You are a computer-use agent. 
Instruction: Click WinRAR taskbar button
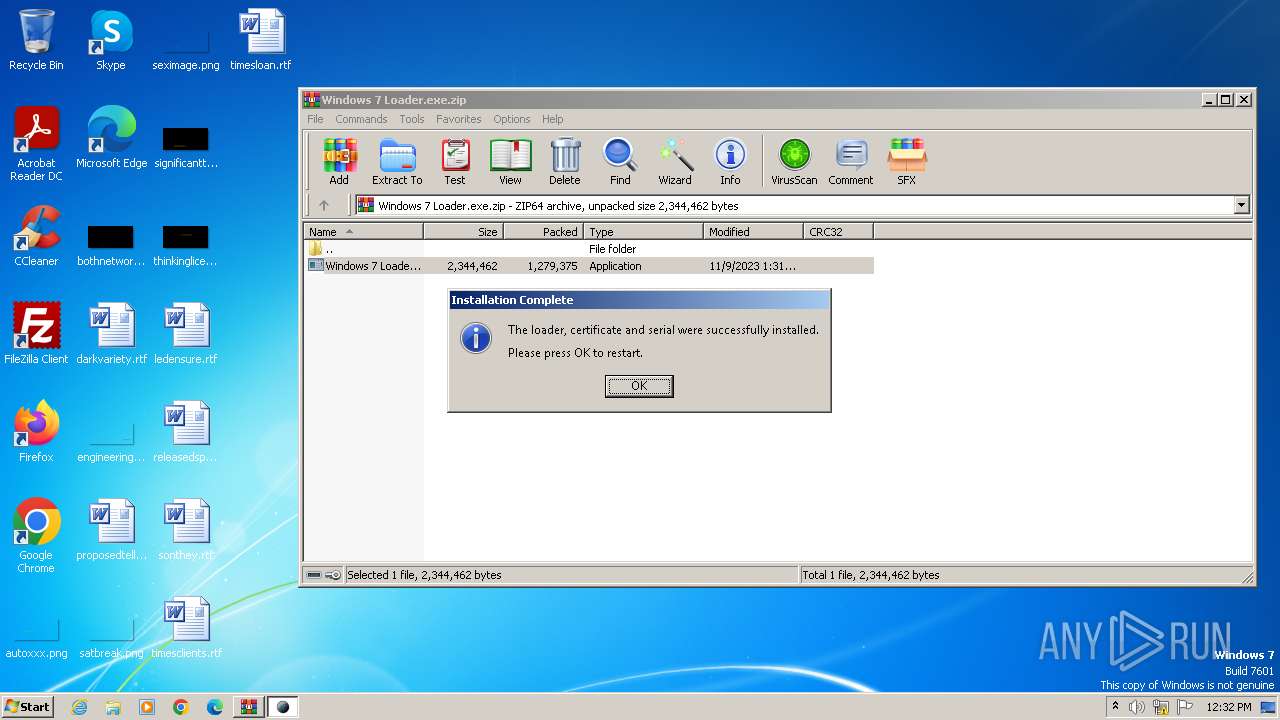248,707
